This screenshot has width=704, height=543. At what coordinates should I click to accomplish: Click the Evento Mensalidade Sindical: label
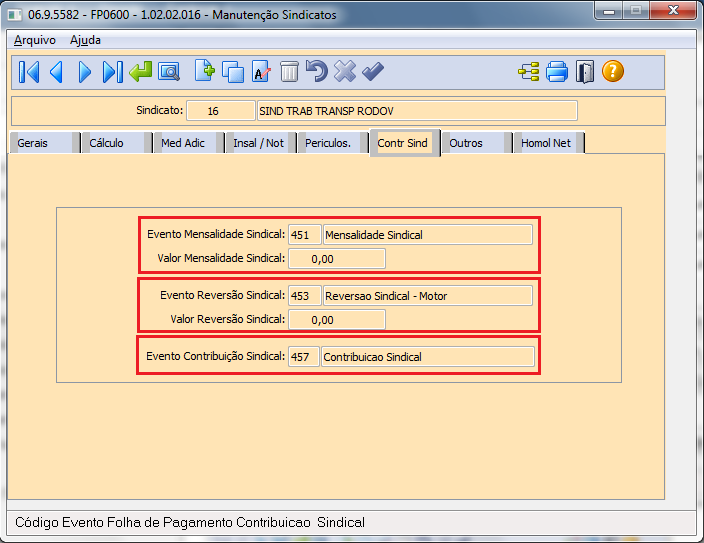click(x=216, y=234)
